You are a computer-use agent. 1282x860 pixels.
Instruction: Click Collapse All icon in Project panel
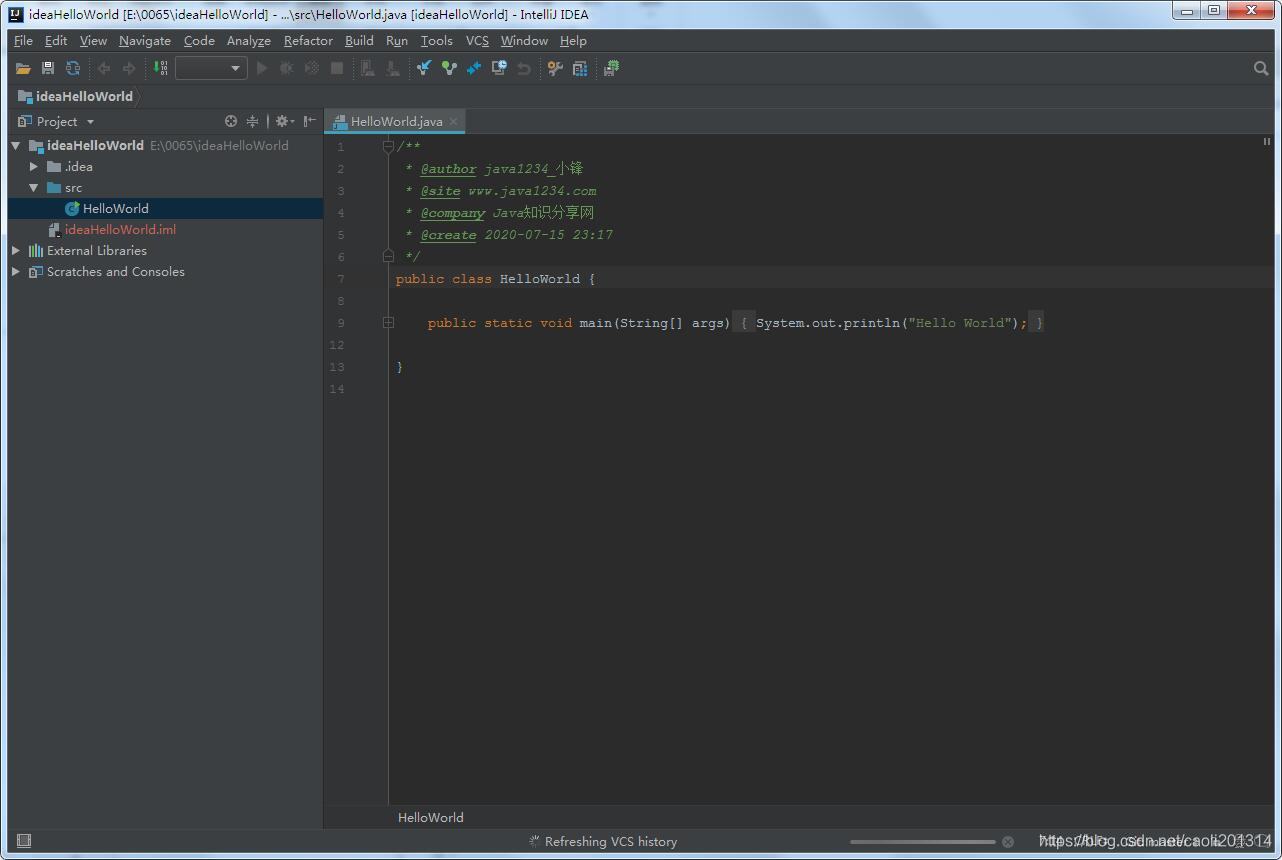(x=253, y=121)
